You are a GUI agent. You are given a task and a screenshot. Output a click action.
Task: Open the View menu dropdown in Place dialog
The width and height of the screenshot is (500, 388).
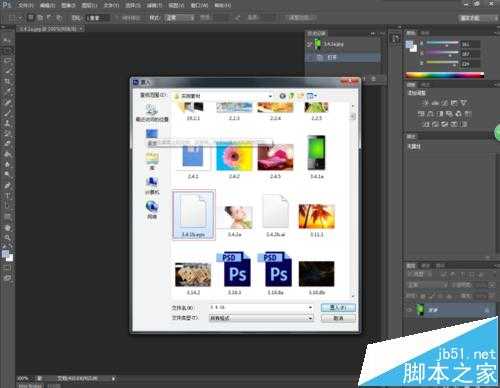(312, 96)
